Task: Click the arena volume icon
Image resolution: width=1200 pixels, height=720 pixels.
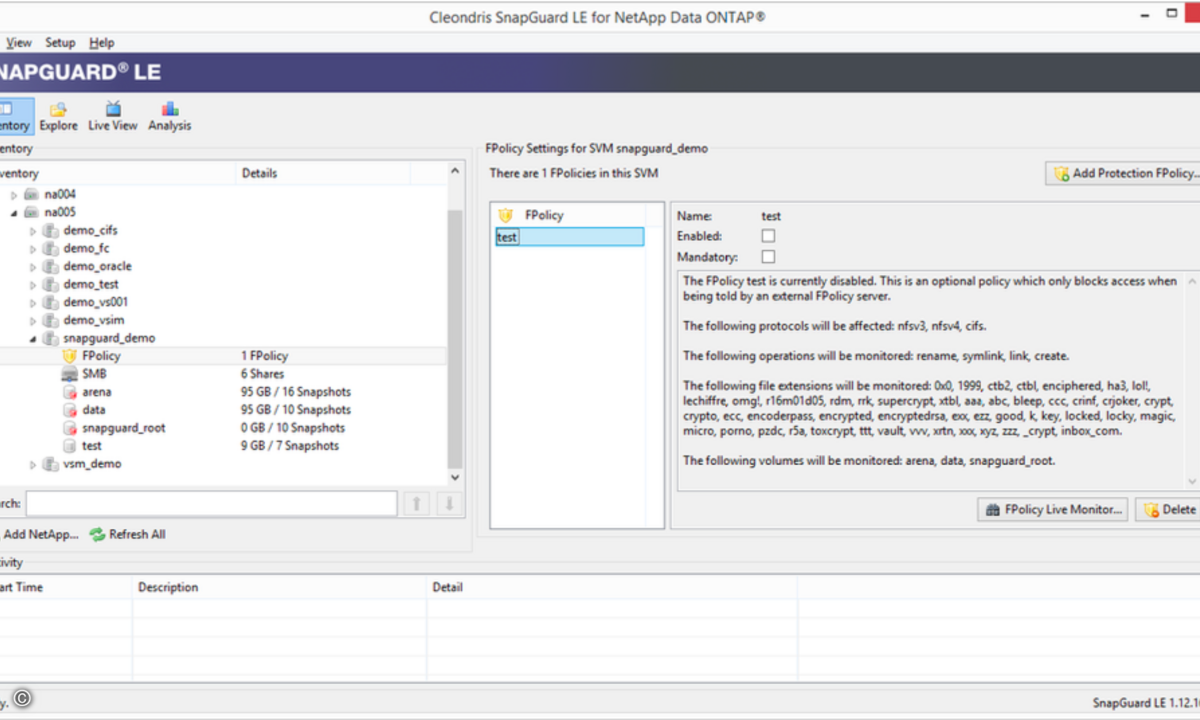Action: [x=69, y=392]
